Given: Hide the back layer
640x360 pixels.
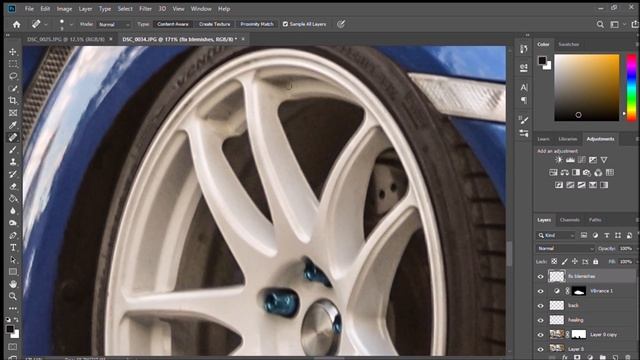Looking at the screenshot, I should (540, 306).
